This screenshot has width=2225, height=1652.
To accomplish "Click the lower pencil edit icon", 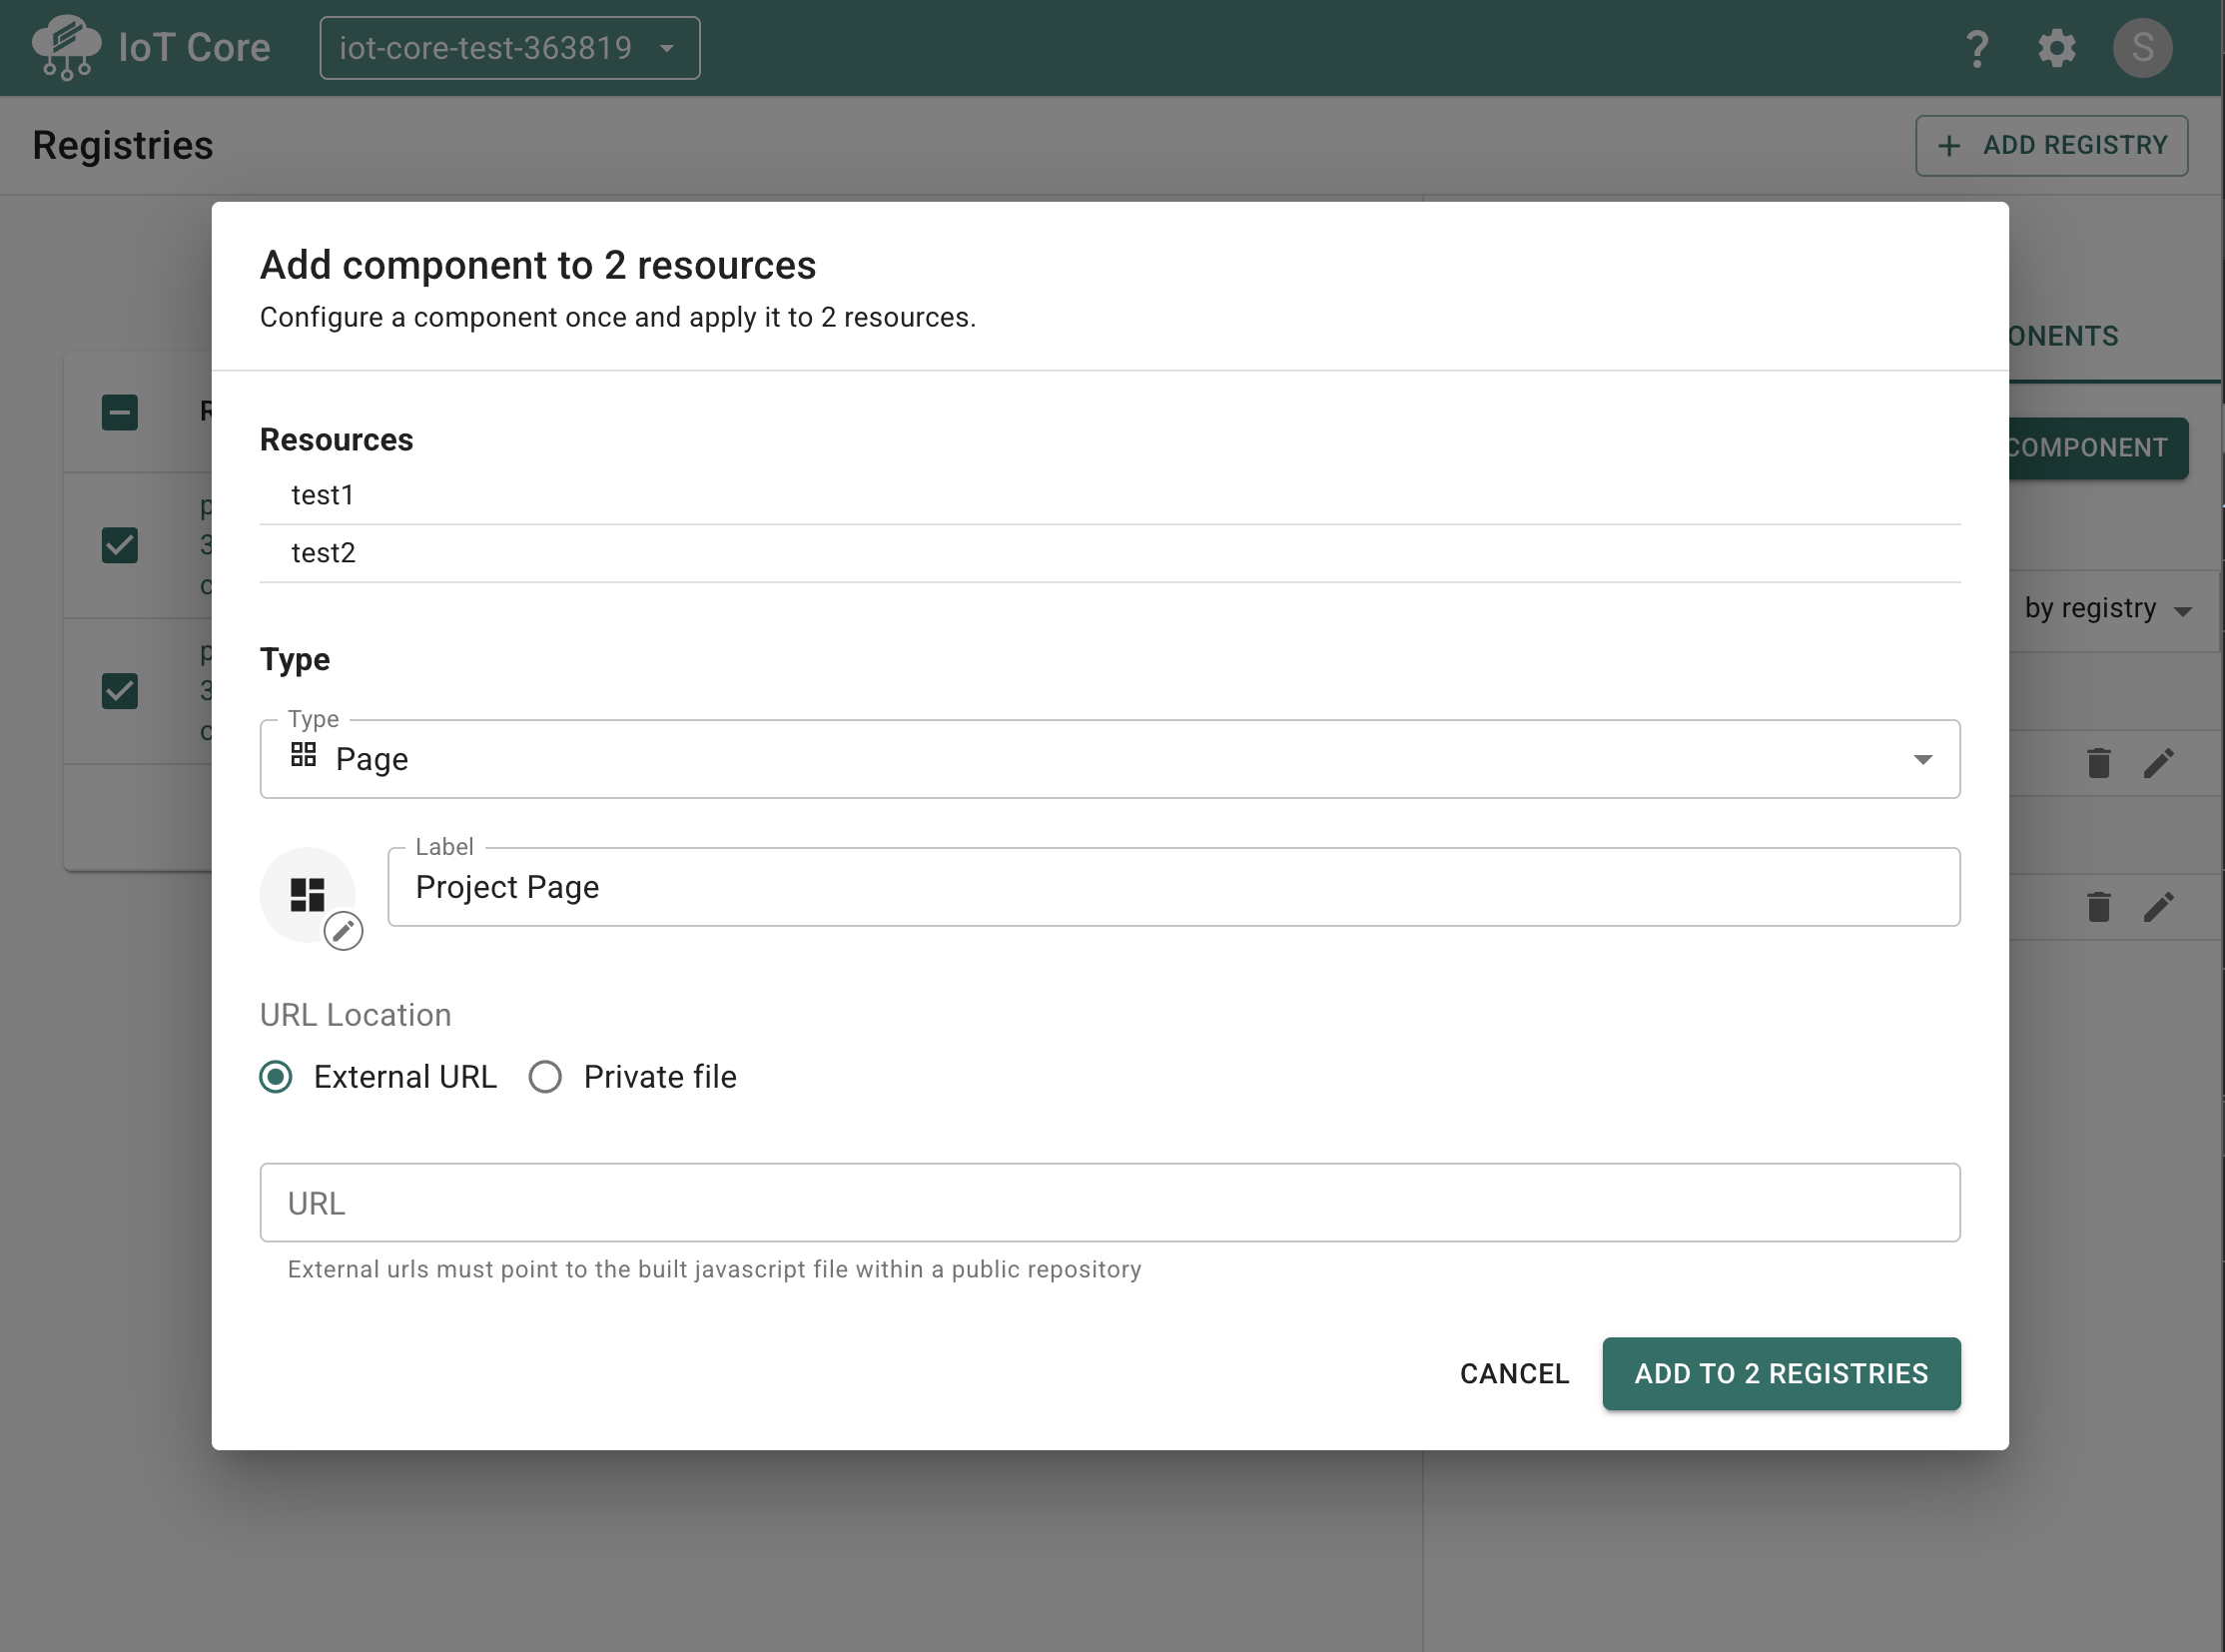I will click(2158, 907).
